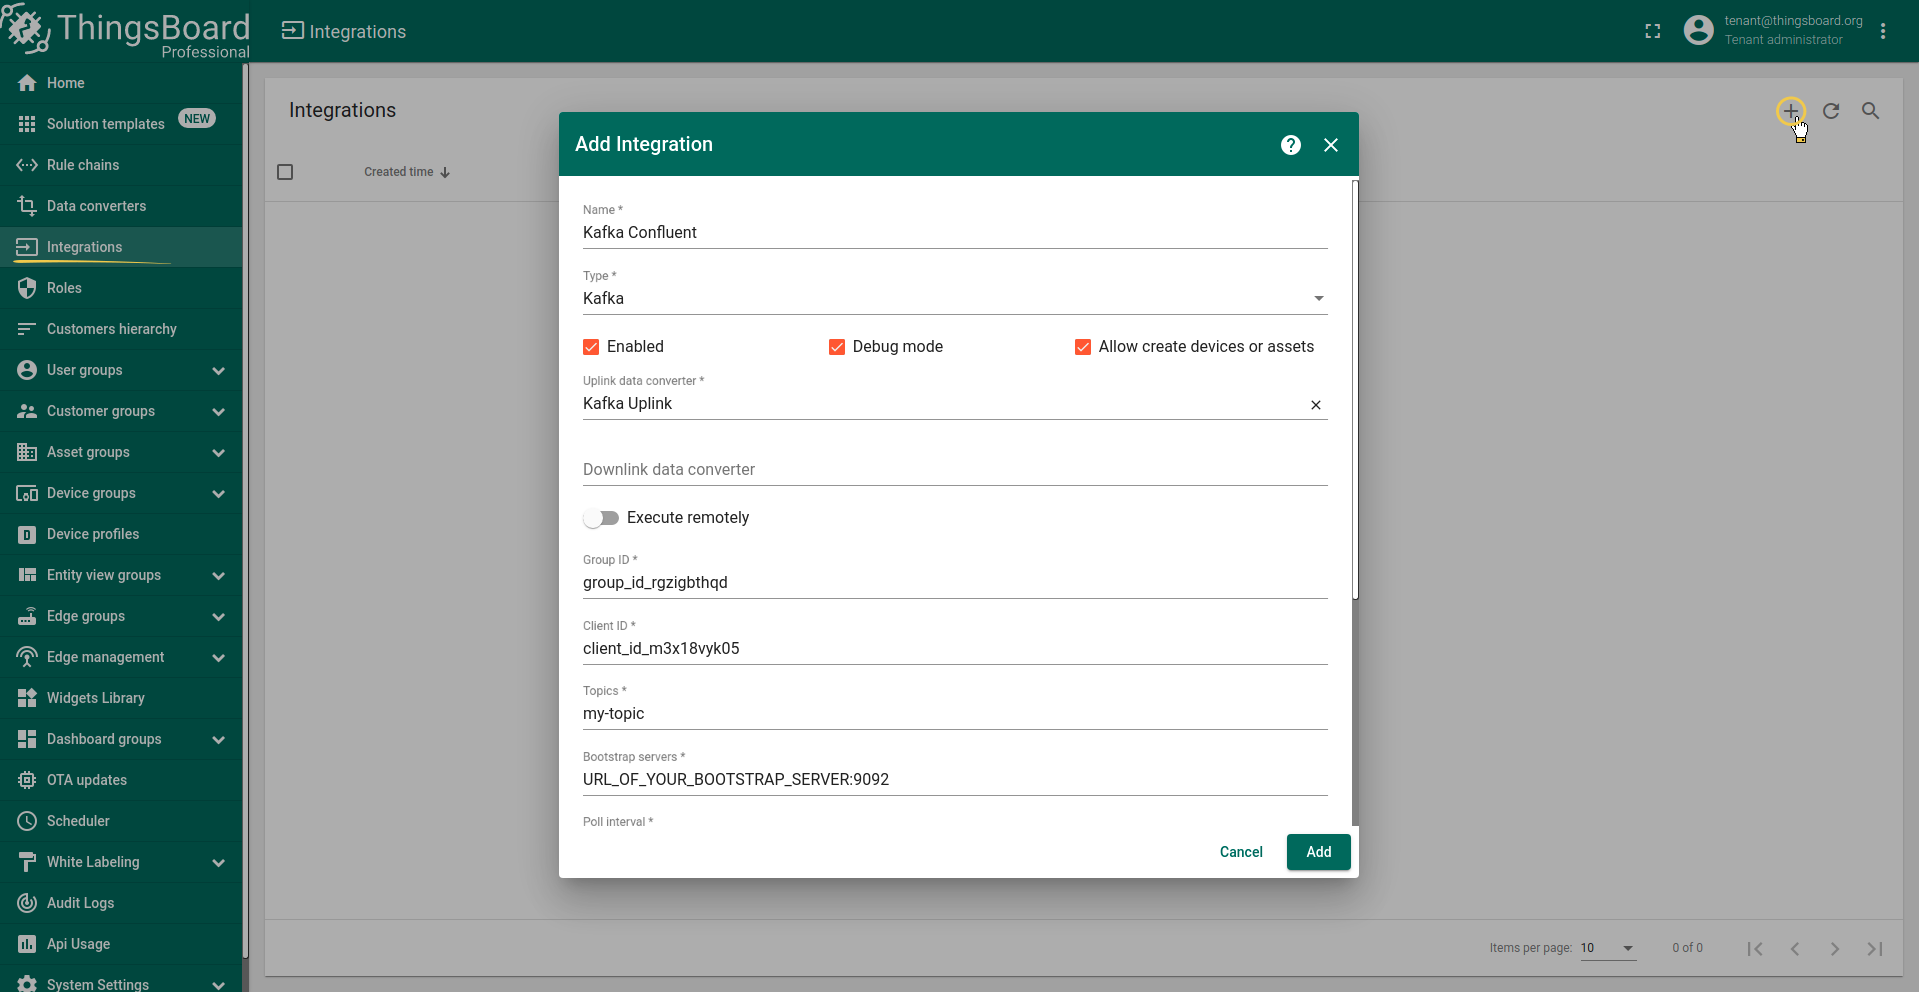Click the user account avatar icon
This screenshot has height=992, width=1919.
(1698, 31)
